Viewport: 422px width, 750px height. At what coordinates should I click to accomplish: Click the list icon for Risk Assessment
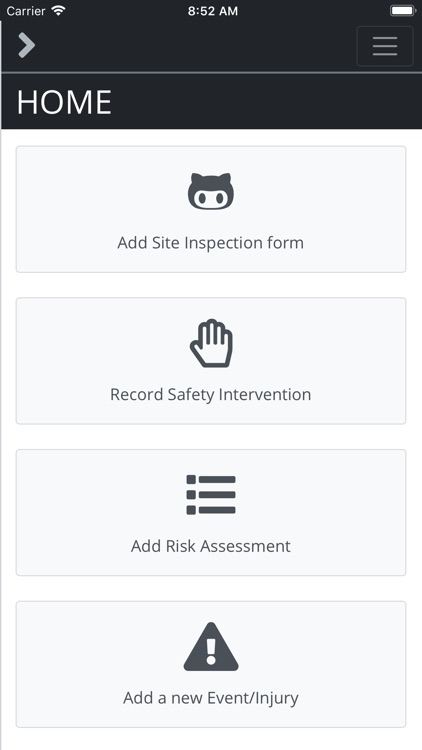[x=211, y=495]
